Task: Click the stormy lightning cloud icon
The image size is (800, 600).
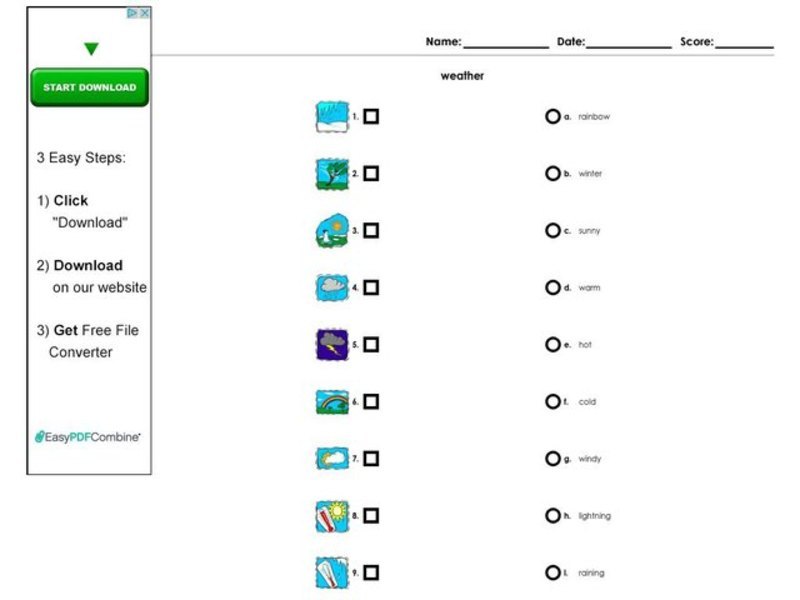Action: (330, 344)
